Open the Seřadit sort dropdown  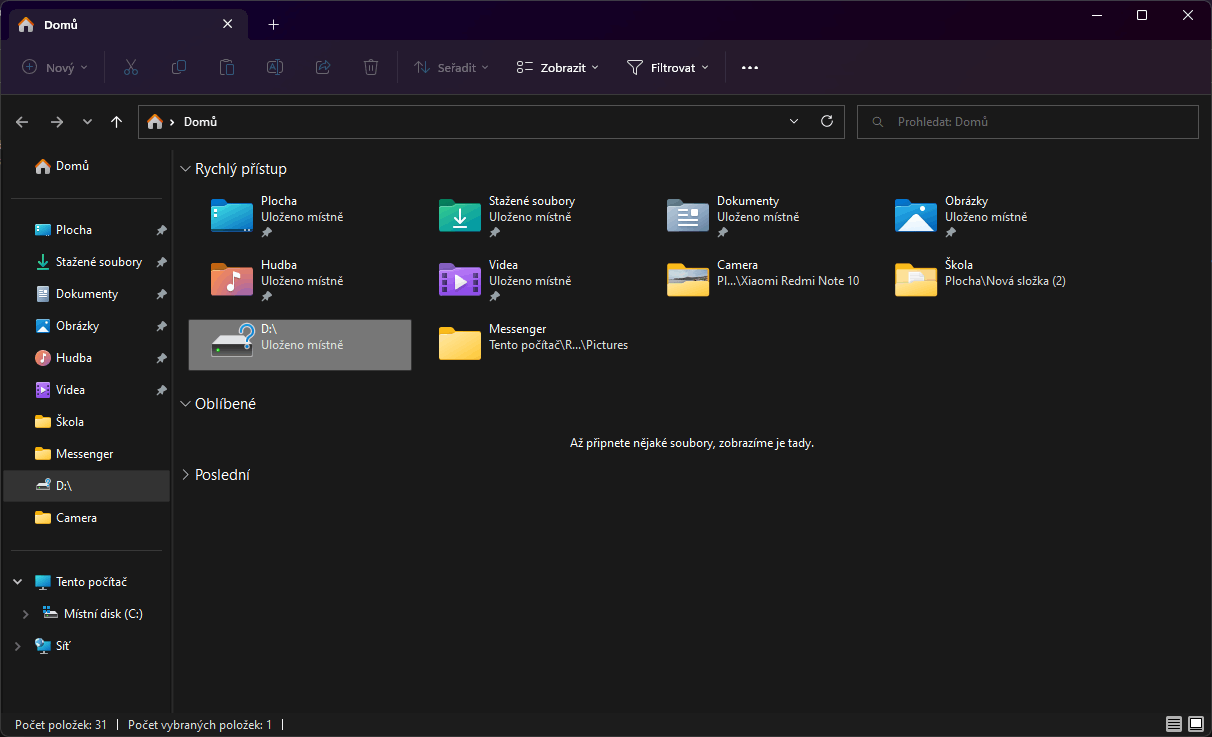click(x=451, y=68)
